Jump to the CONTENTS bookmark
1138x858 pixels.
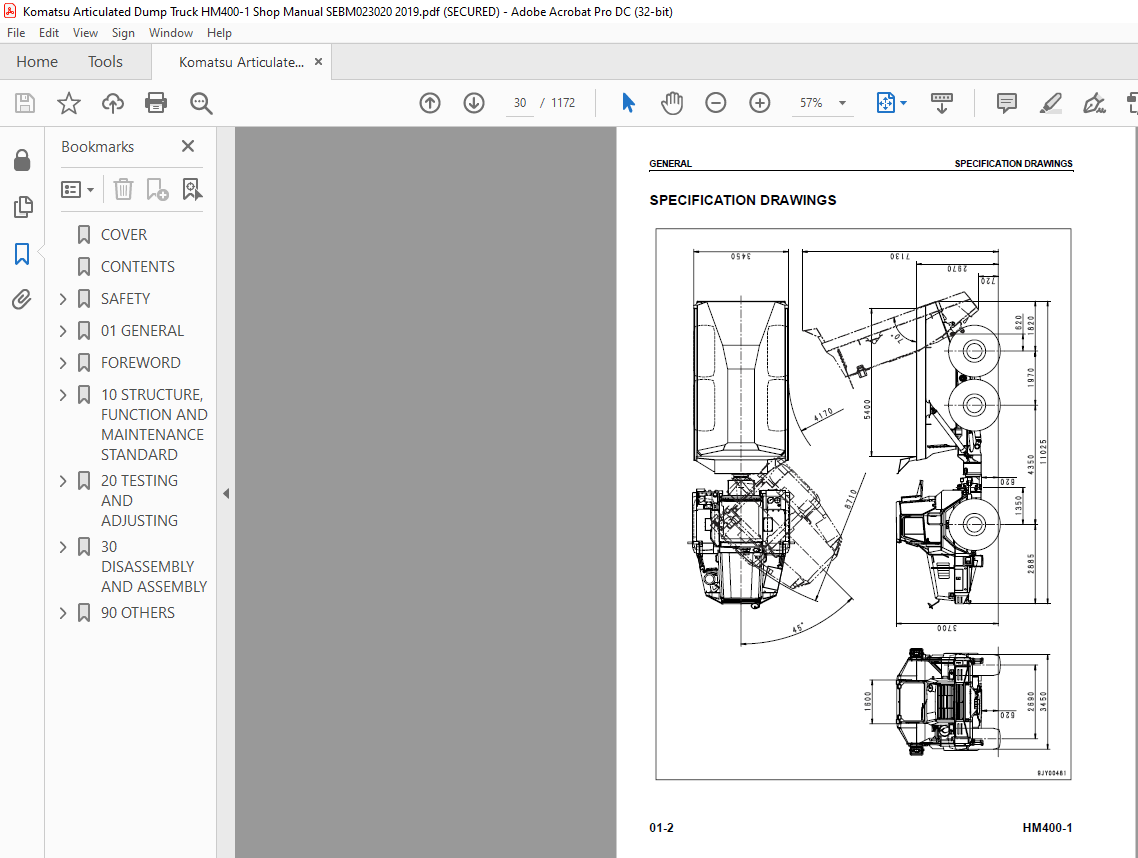point(137,267)
